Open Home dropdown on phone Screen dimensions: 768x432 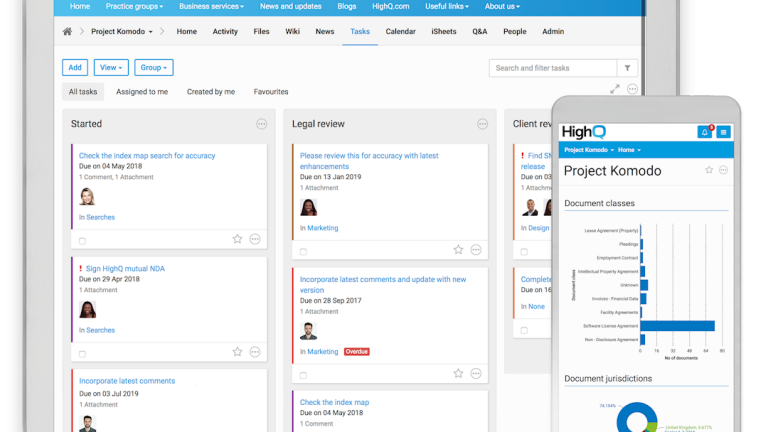629,150
